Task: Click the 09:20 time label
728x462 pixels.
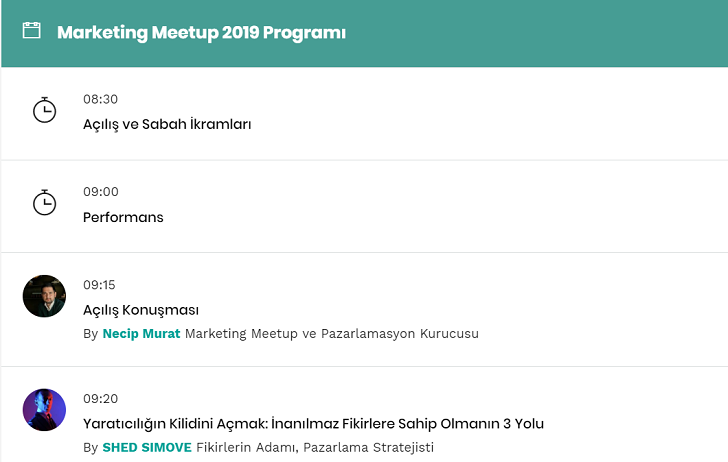Action: click(100, 398)
